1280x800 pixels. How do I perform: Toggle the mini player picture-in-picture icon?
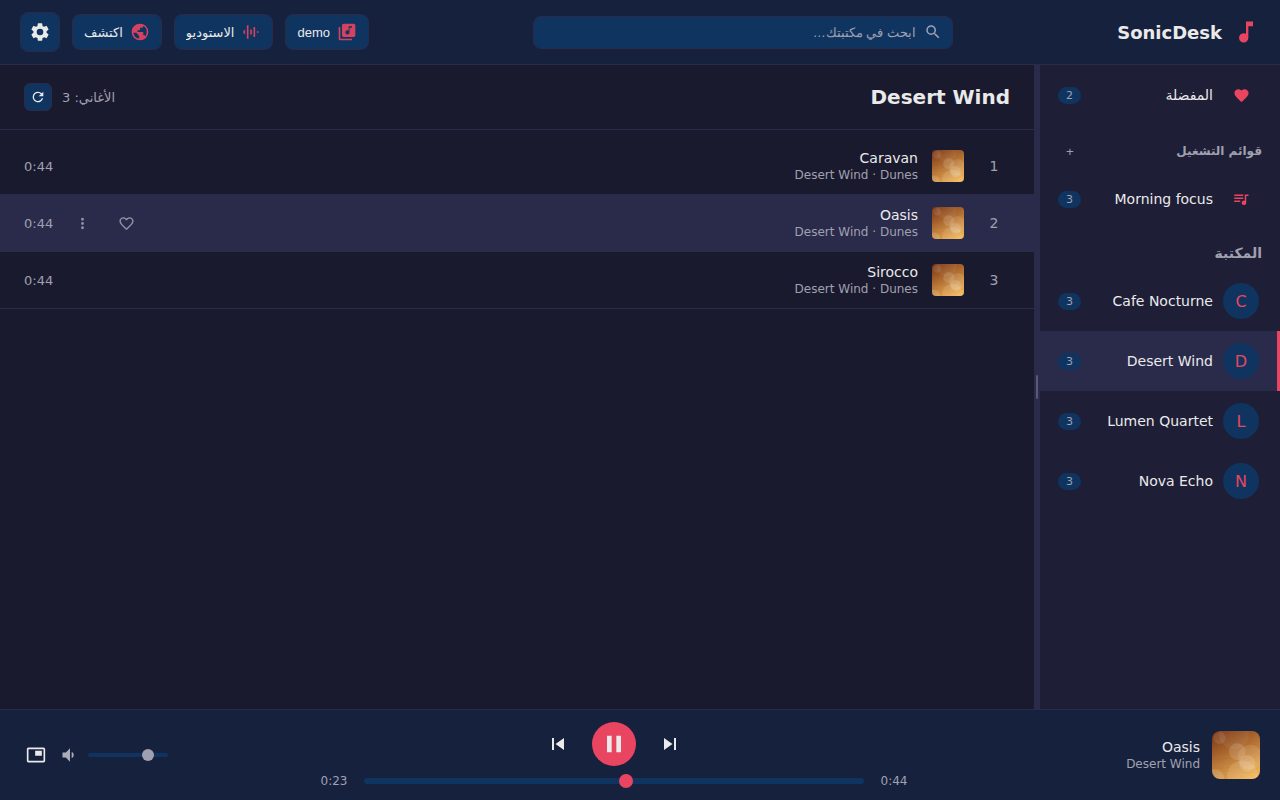(36, 755)
